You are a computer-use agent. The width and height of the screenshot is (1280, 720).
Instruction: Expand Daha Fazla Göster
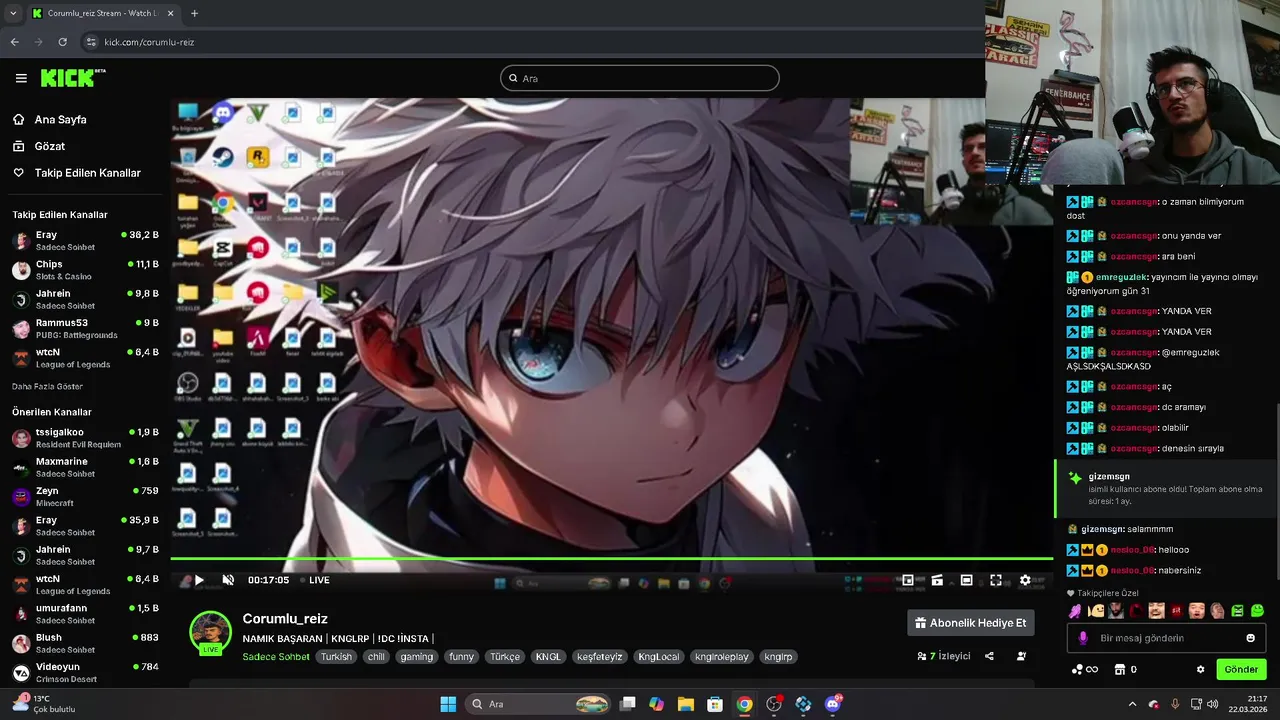pyautogui.click(x=47, y=386)
